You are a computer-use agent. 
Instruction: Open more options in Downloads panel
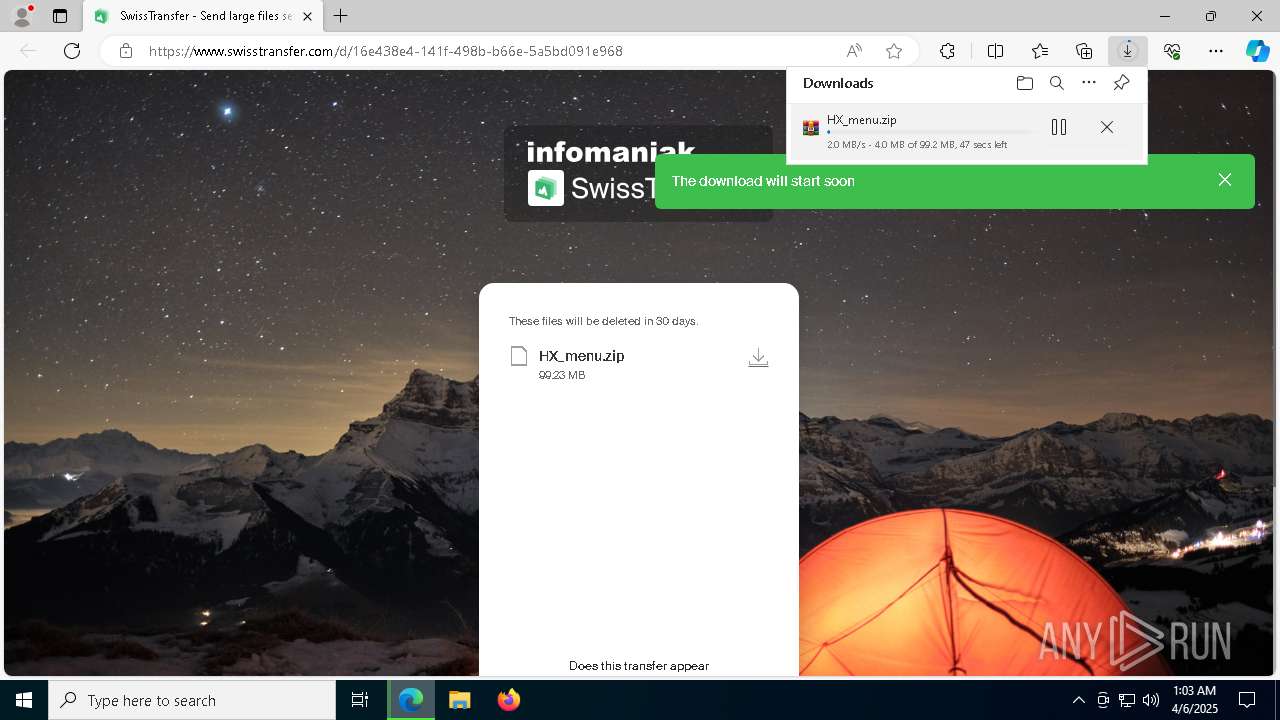pos(1089,83)
